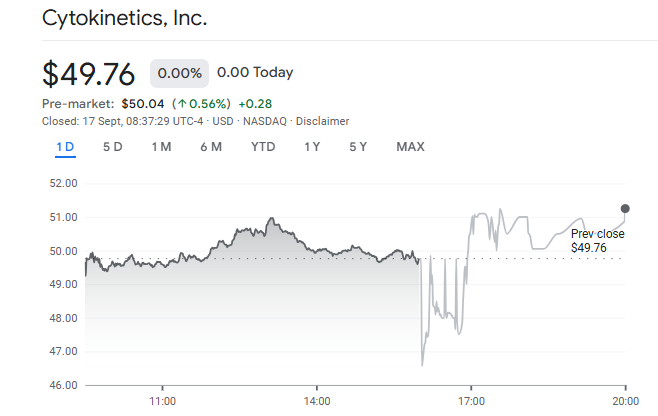Click the 17:00 time axis label
Screen dimensions: 658x416
pos(471,400)
